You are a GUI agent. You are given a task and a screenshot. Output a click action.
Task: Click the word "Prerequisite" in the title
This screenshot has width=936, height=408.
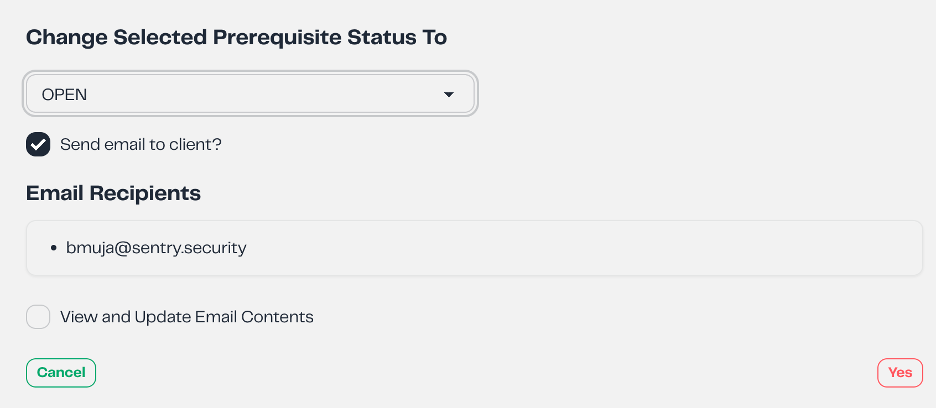[270, 38]
